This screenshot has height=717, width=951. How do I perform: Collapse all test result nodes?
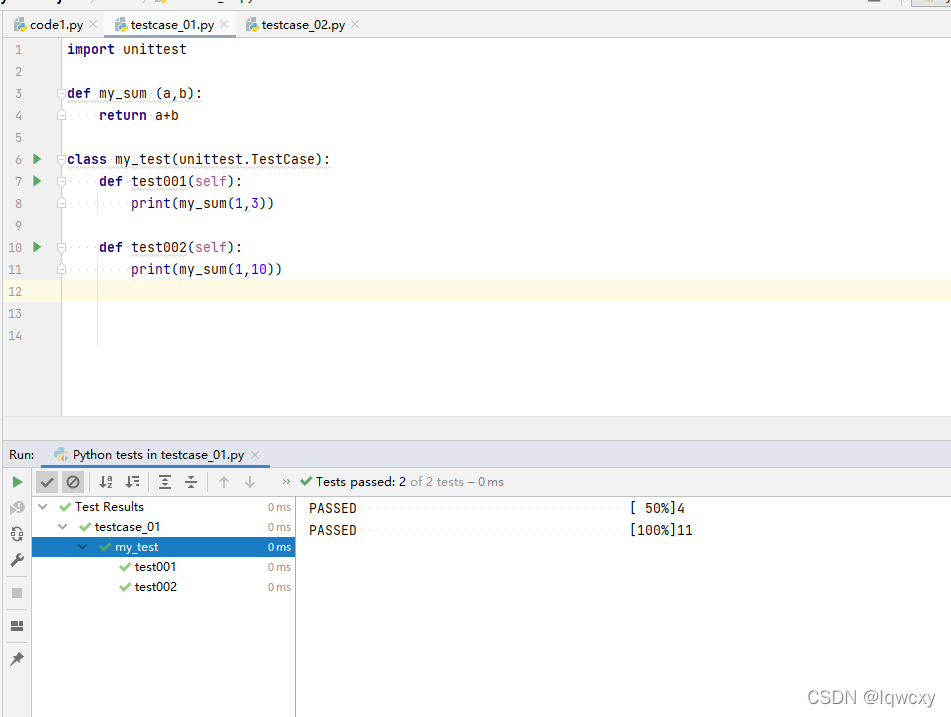point(191,482)
